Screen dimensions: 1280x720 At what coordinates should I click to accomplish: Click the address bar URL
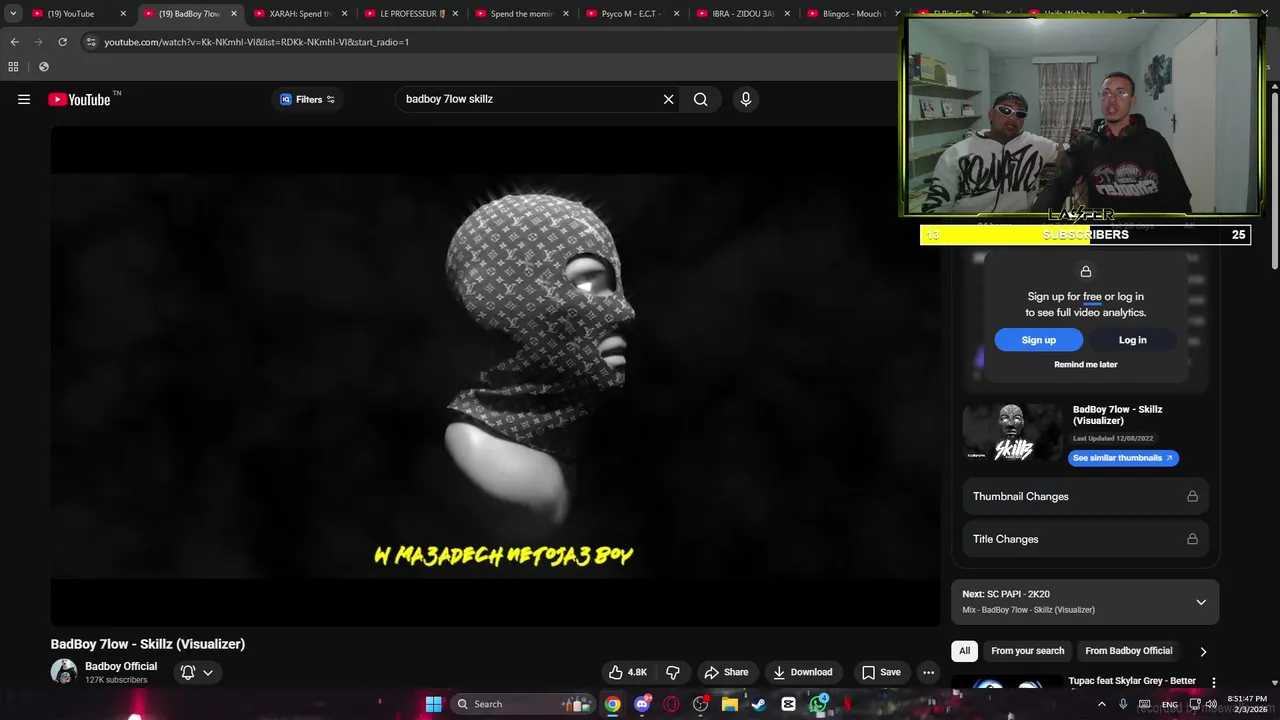pyautogui.click(x=256, y=42)
